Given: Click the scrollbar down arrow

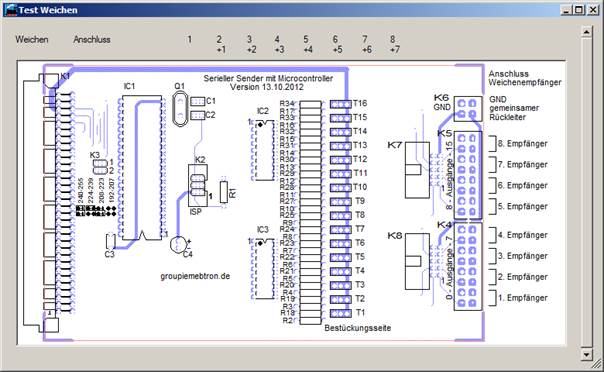Looking at the screenshot, I should (x=586, y=354).
